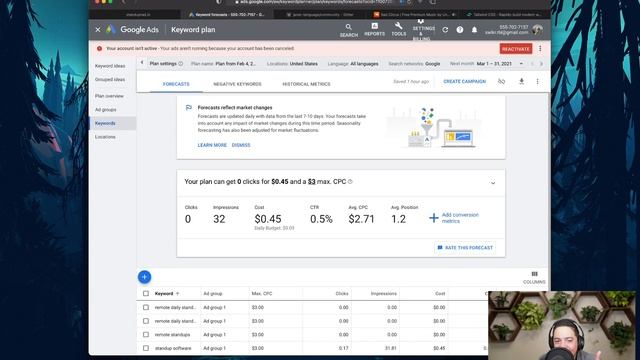Edit the Plan name field
The image size is (640, 360).
point(223,64)
